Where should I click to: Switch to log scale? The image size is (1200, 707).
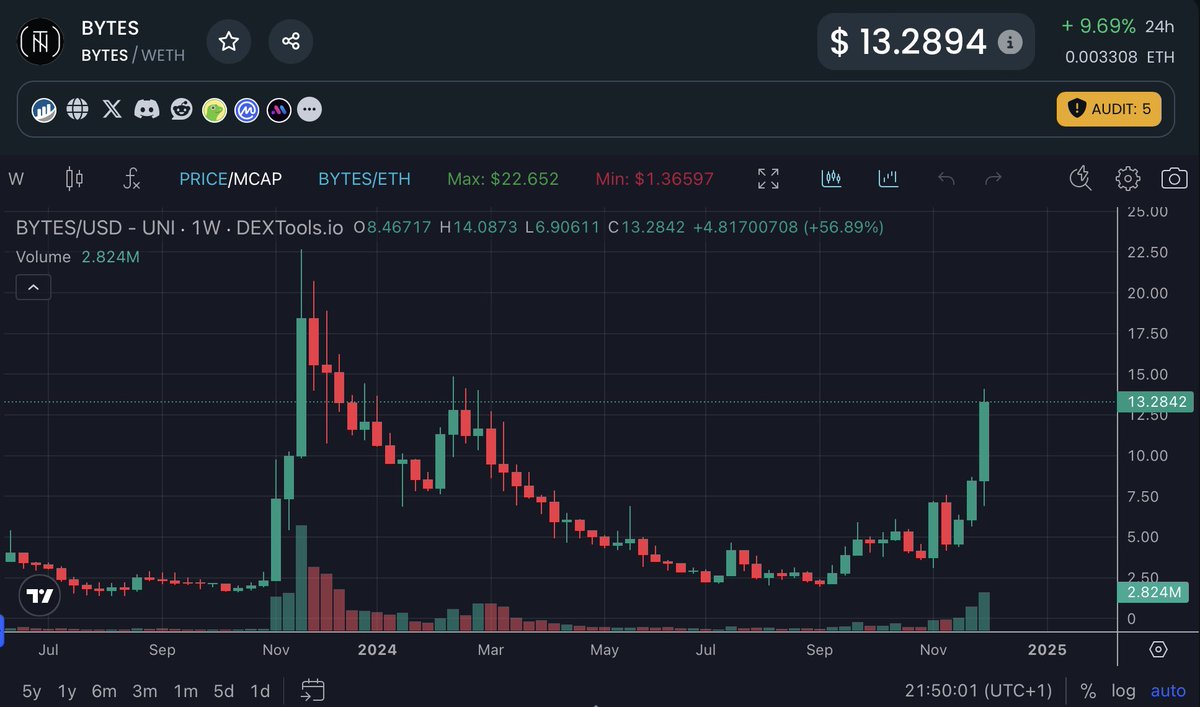point(1122,690)
